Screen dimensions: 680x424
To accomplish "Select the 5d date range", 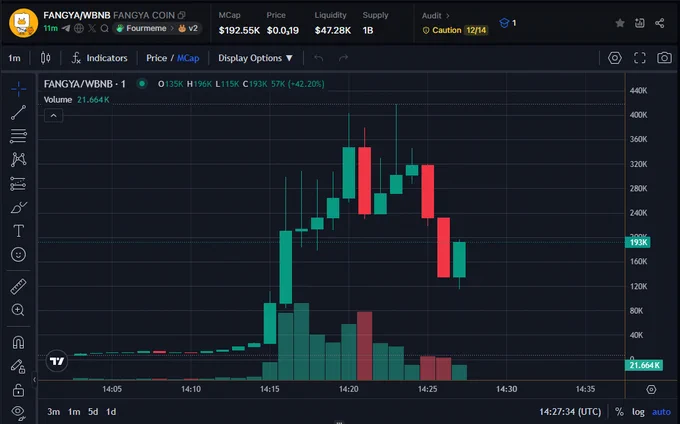I will (93, 412).
